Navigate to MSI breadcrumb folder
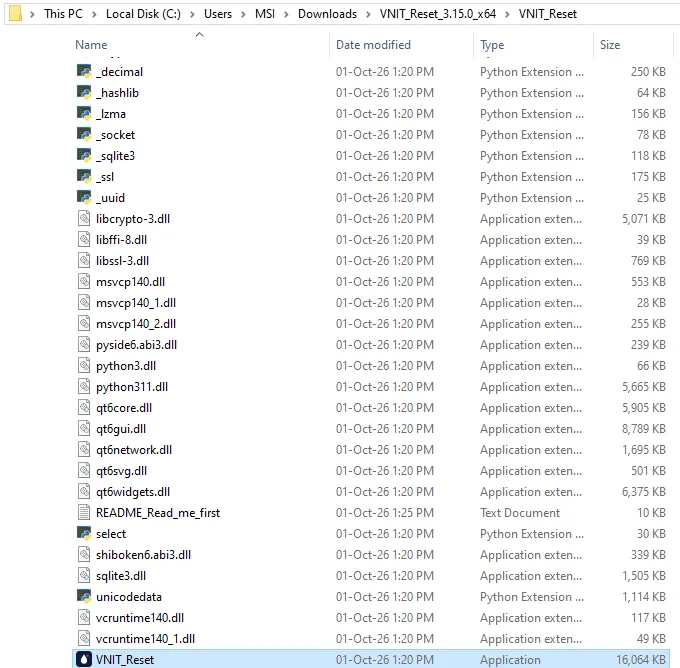The image size is (680, 668). click(265, 14)
